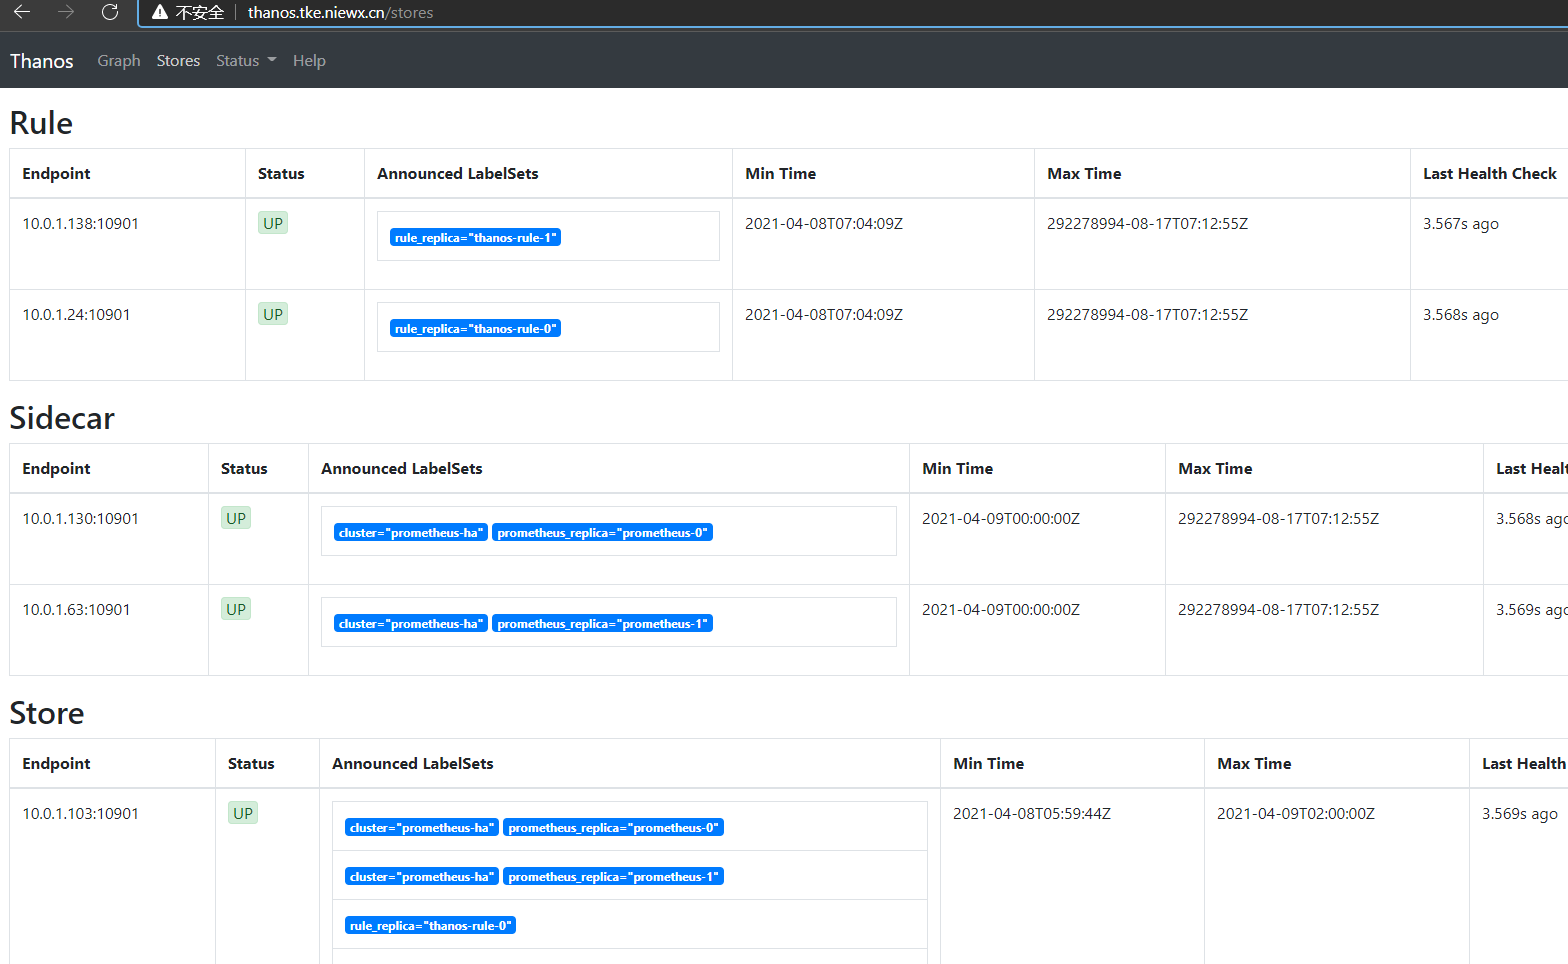Open the Help nav link
The image size is (1568, 964).
(309, 61)
